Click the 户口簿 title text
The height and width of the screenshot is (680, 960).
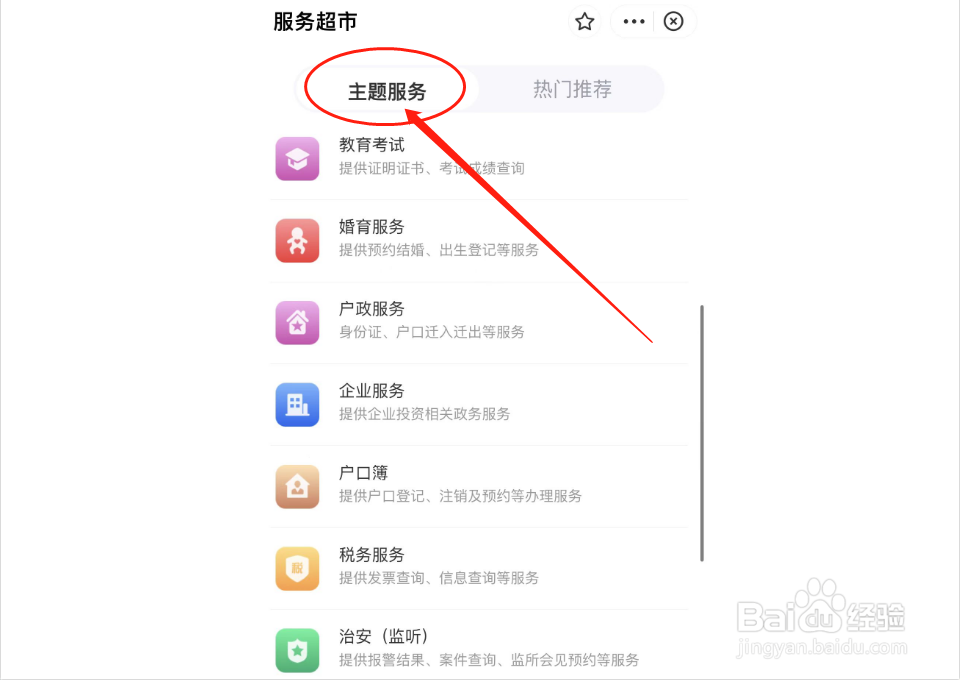tap(363, 473)
